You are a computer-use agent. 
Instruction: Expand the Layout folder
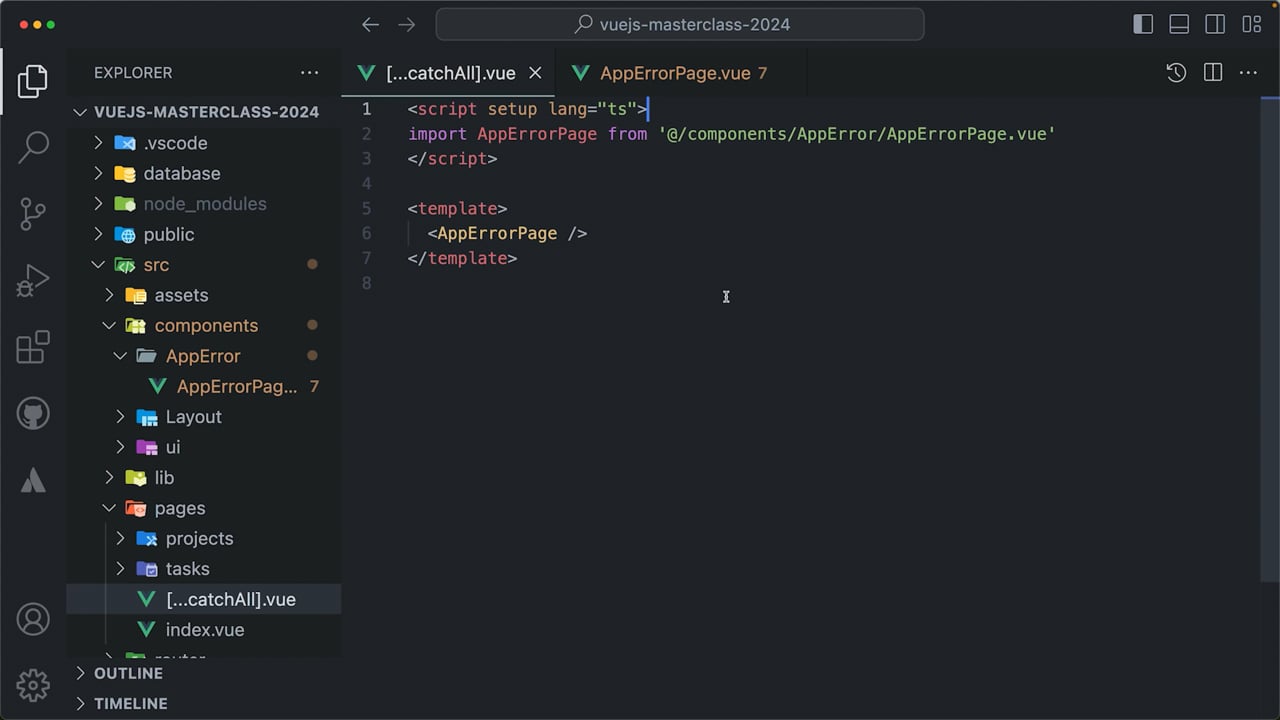coord(120,417)
